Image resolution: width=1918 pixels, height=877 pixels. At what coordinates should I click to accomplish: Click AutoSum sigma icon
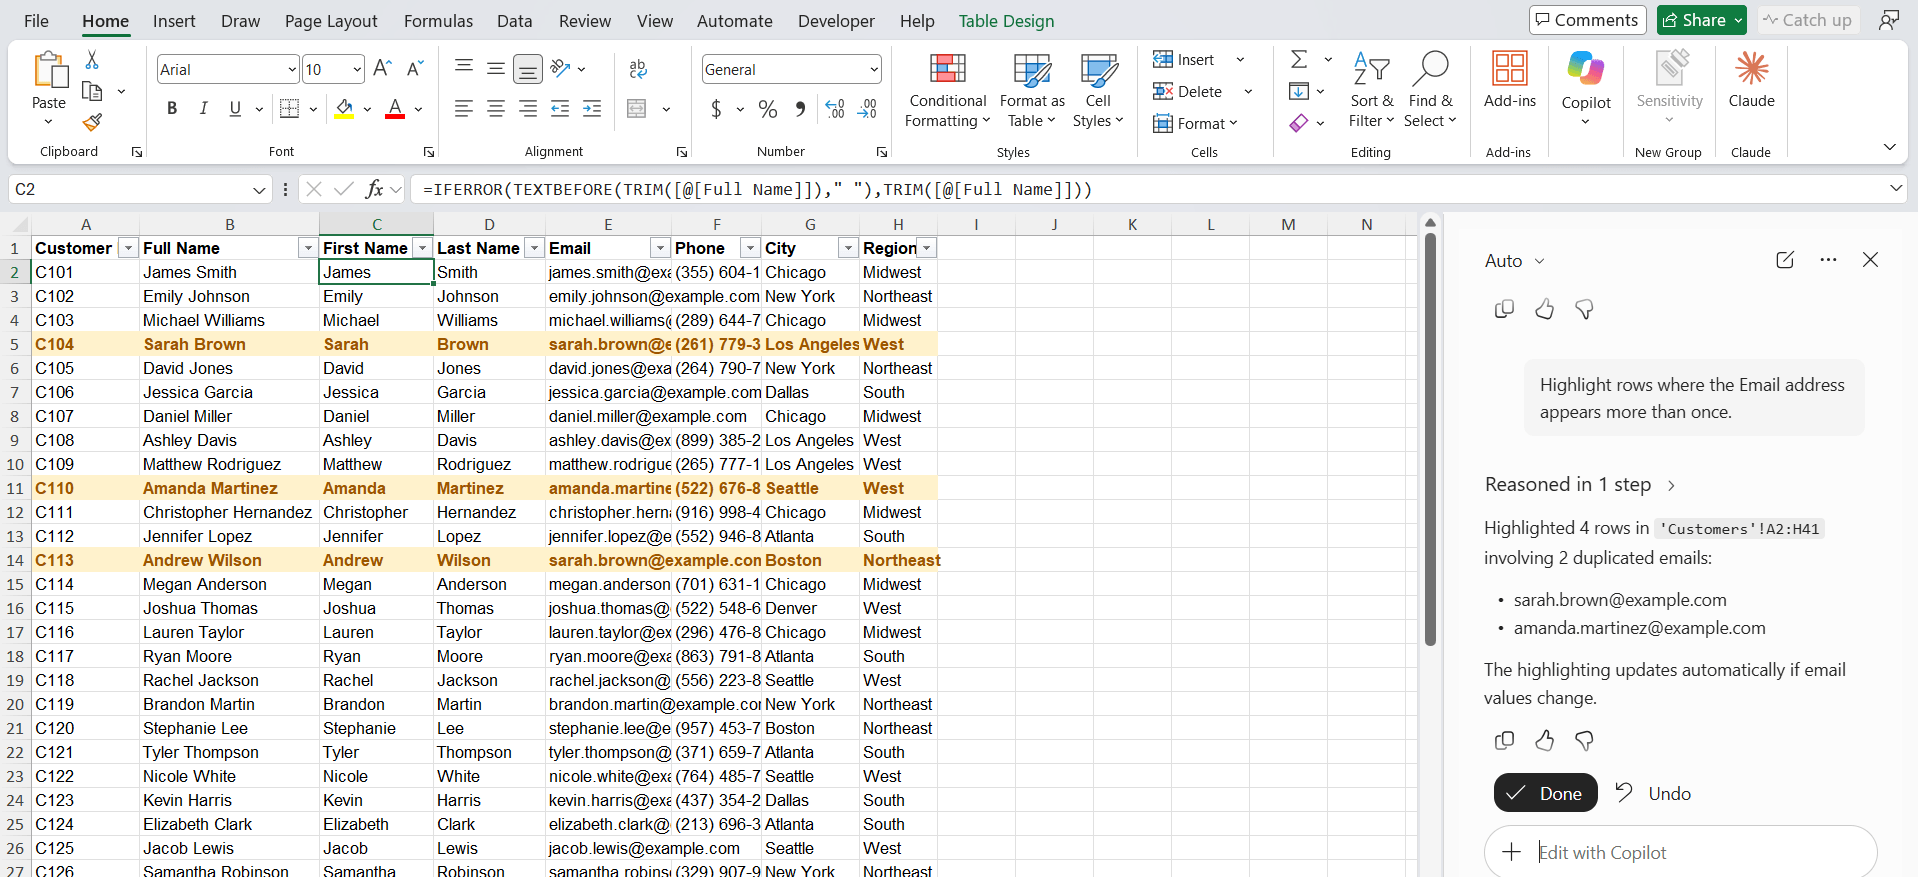(1299, 59)
